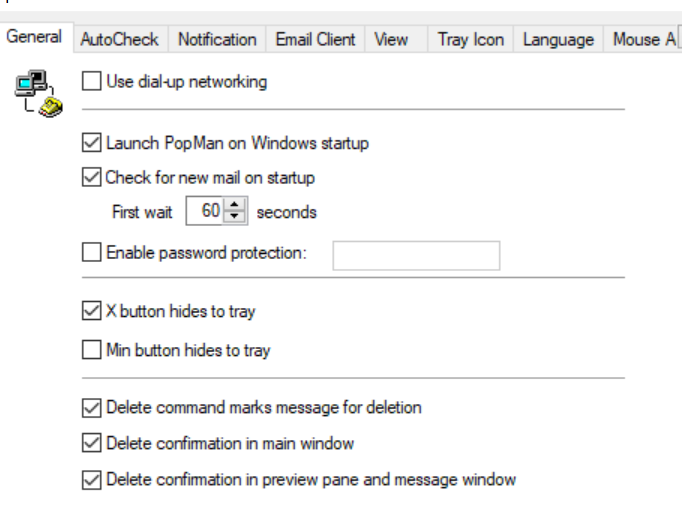Click the First wait seconds value field
The height and width of the screenshot is (532, 682).
[205, 211]
